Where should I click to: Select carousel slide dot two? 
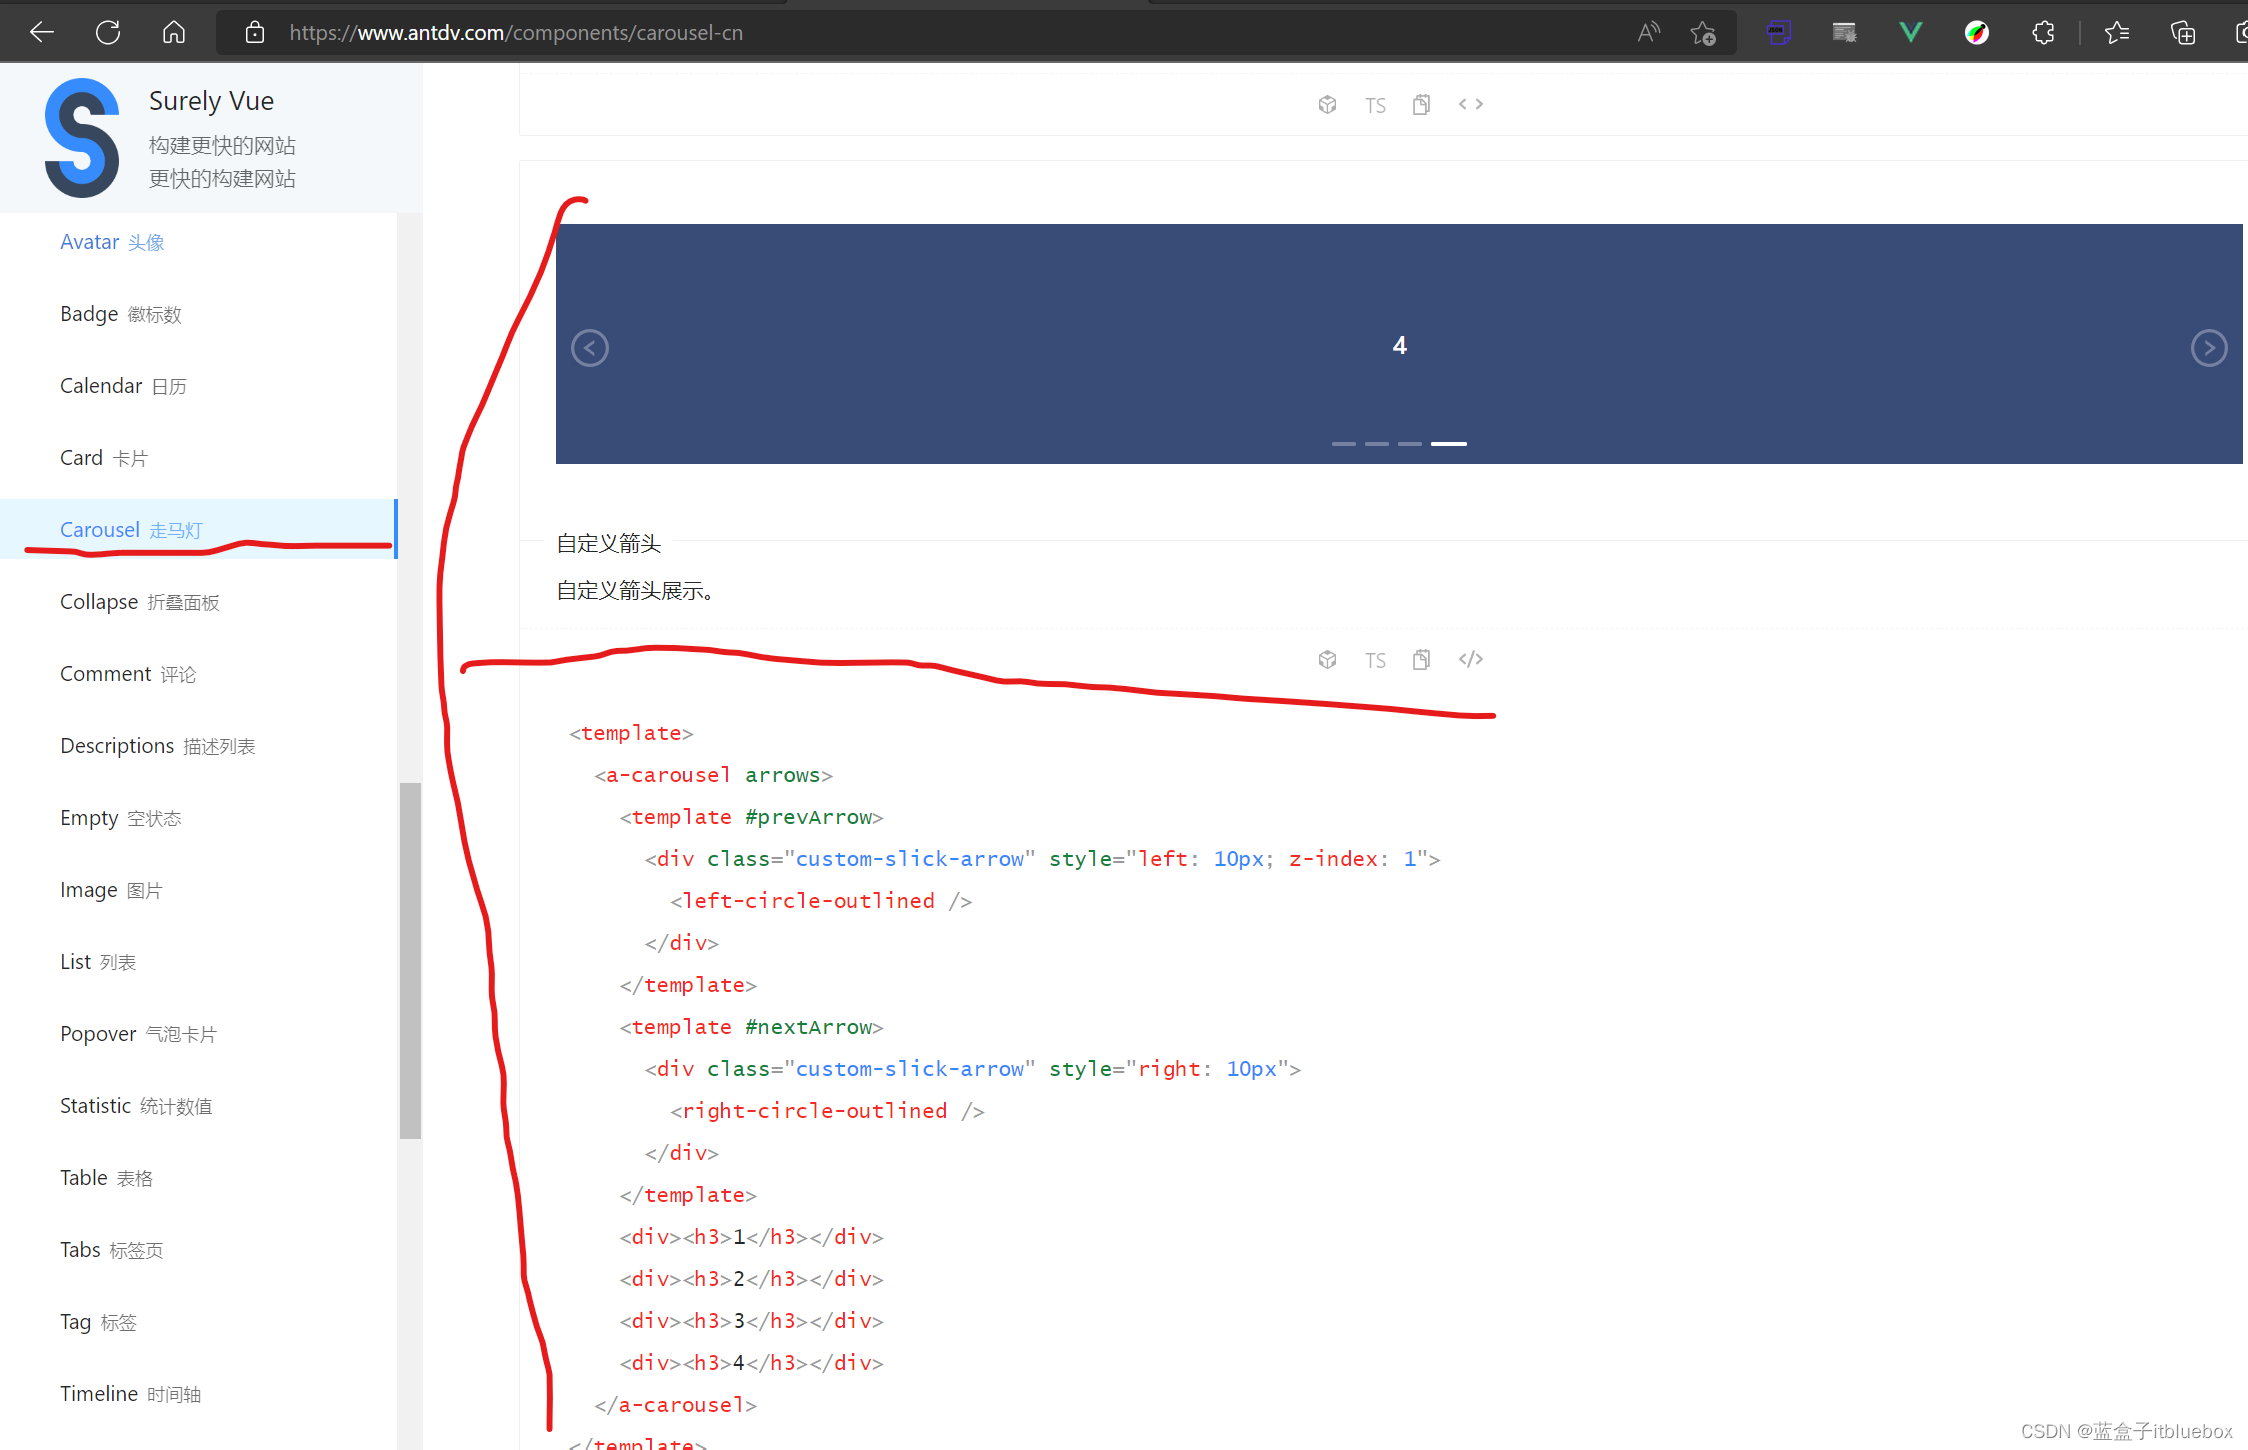pyautogui.click(x=1376, y=443)
